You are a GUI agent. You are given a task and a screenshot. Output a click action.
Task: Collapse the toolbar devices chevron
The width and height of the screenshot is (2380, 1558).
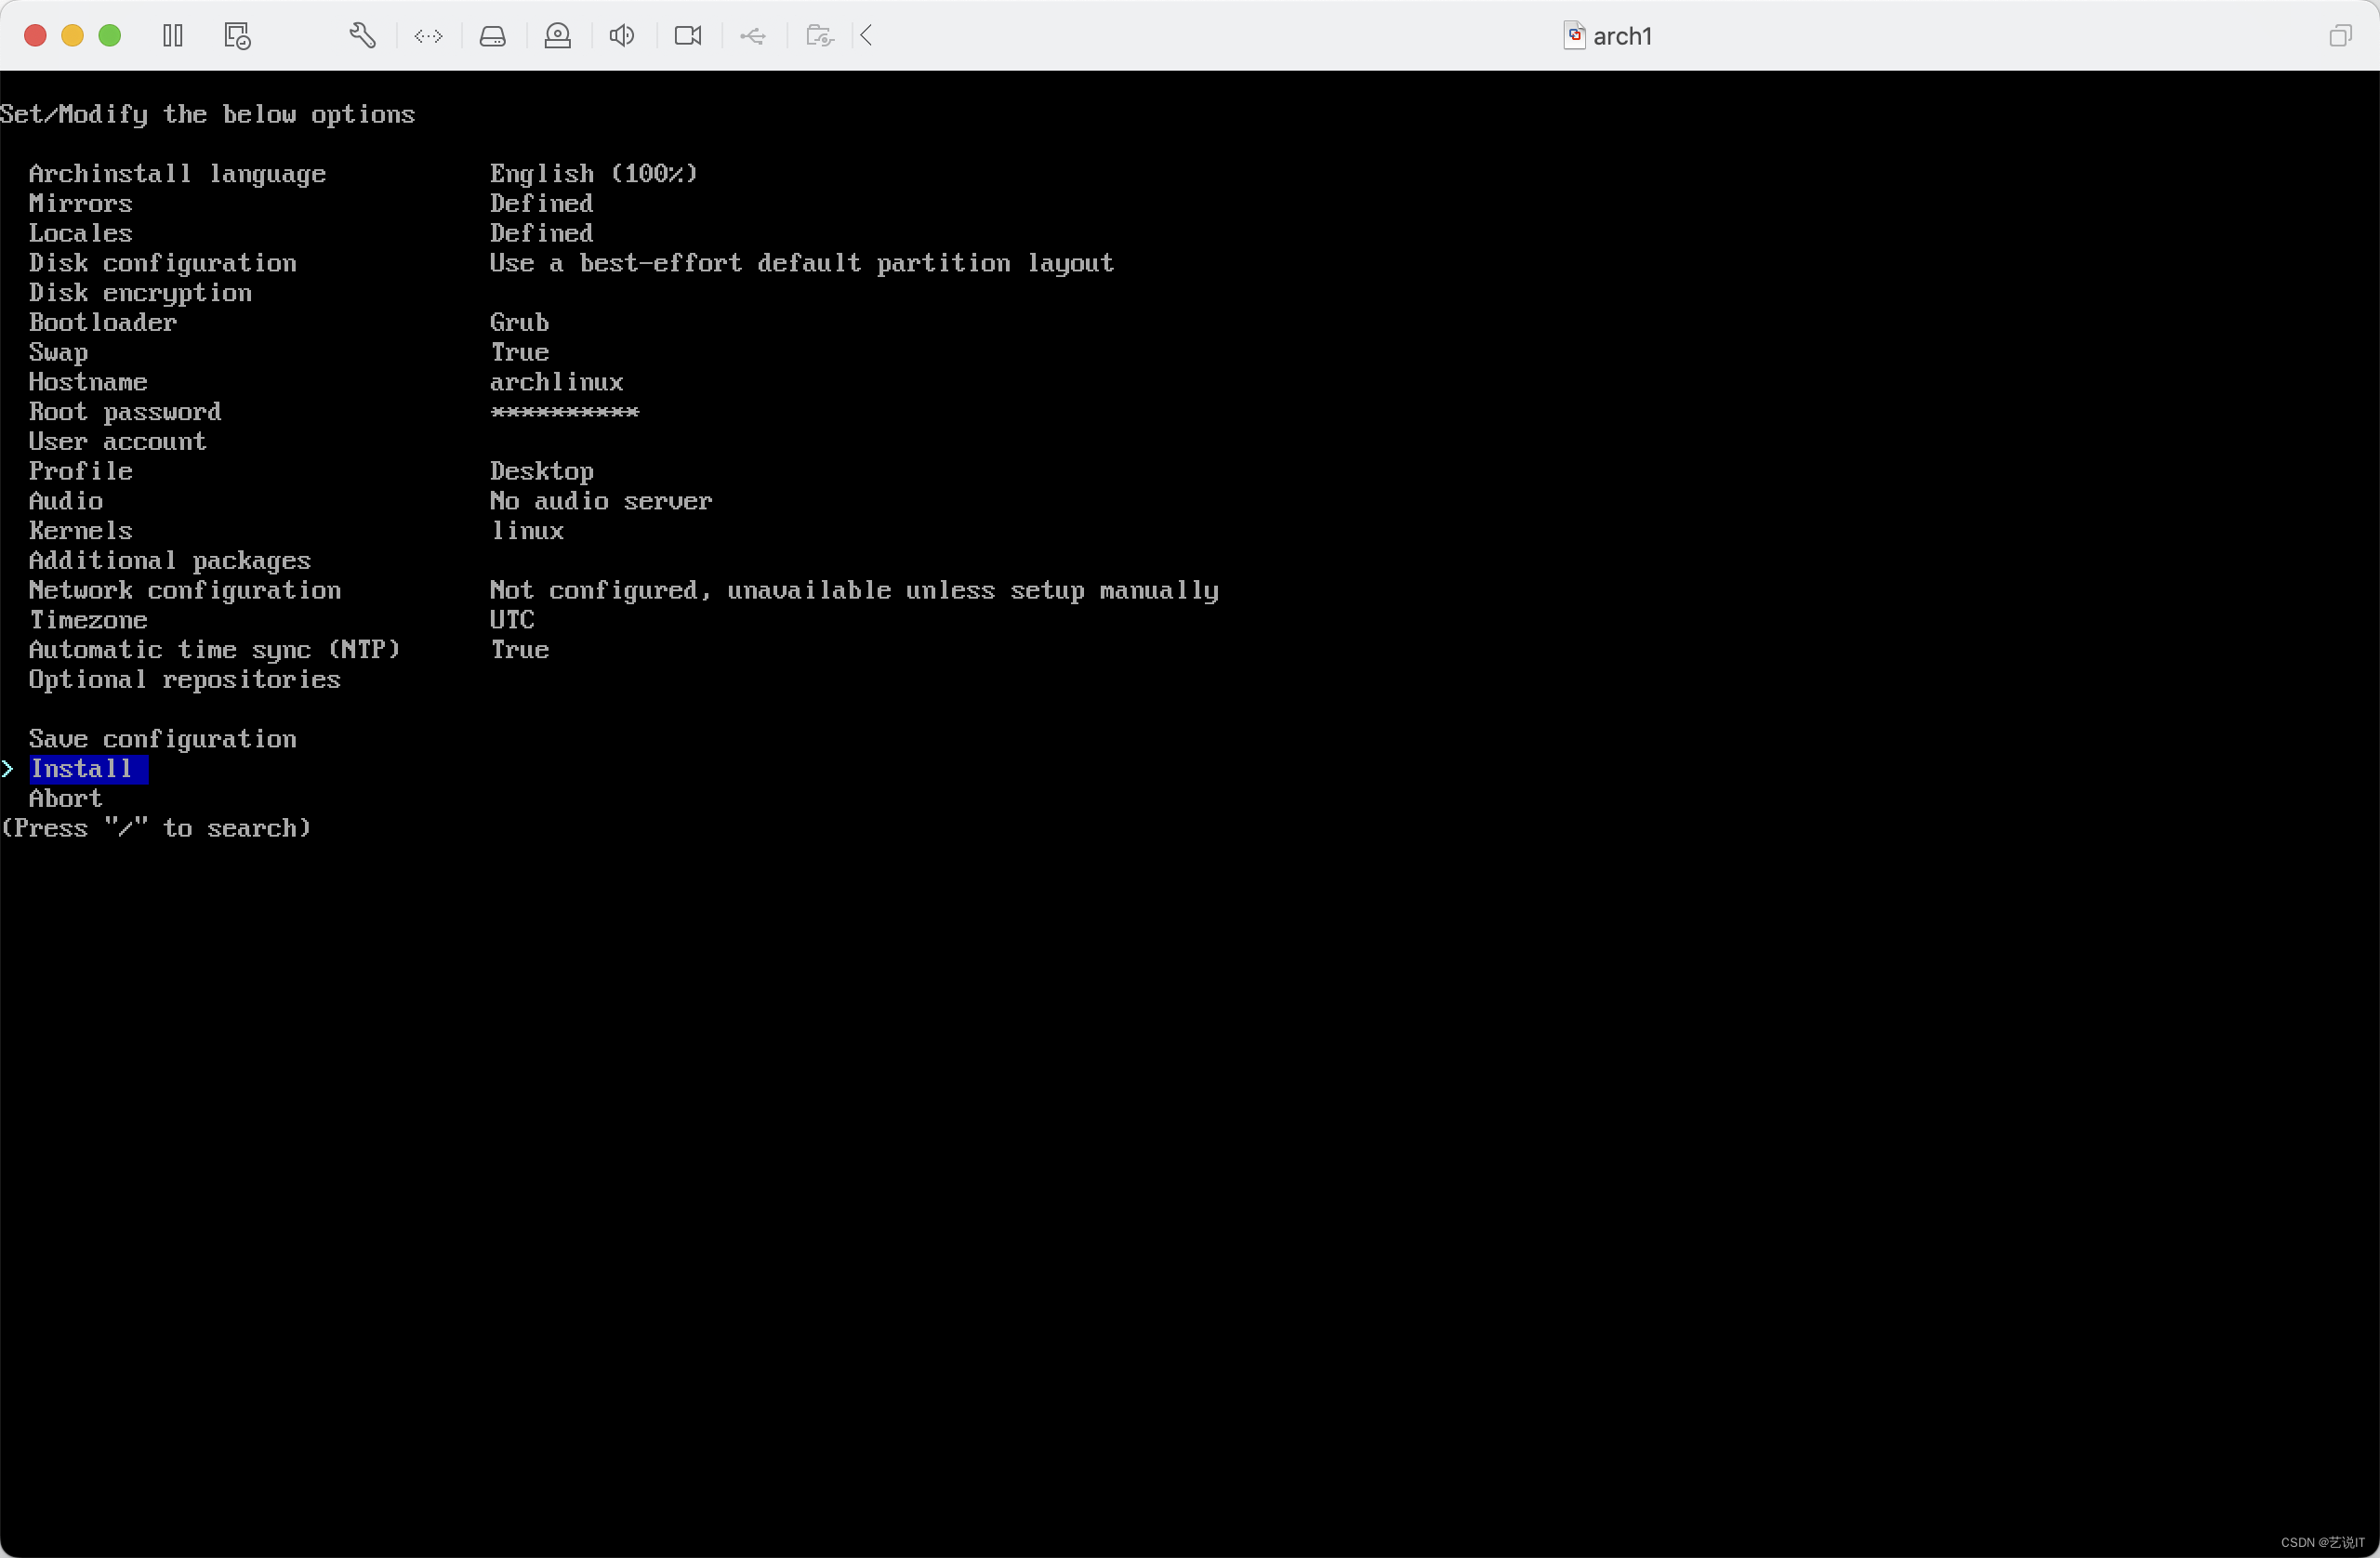tap(867, 36)
